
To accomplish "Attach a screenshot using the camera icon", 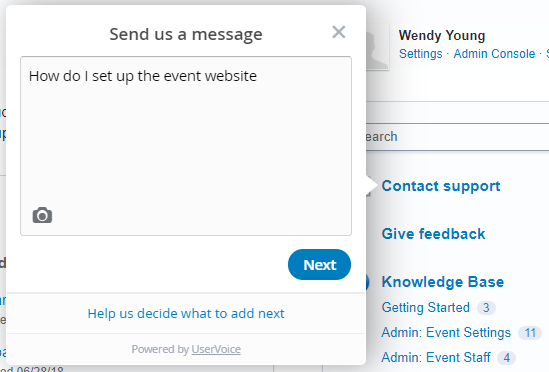I will [42, 215].
